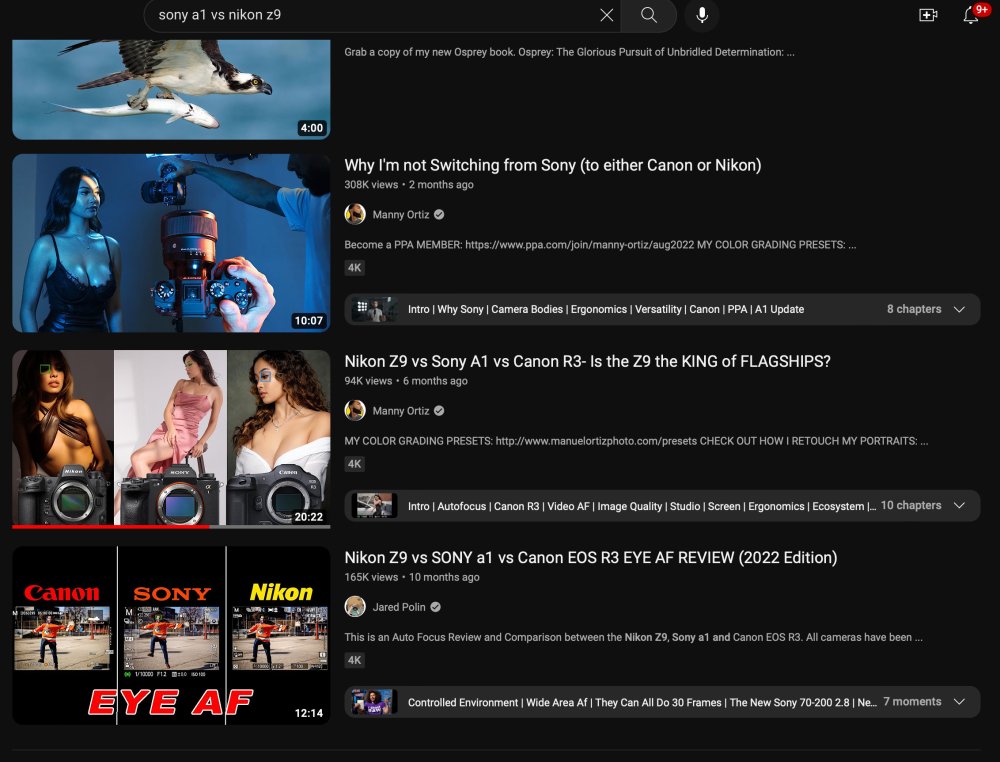This screenshot has width=1000, height=762.
Task: Open Jared Polin channel avatar
Action: coord(355,606)
